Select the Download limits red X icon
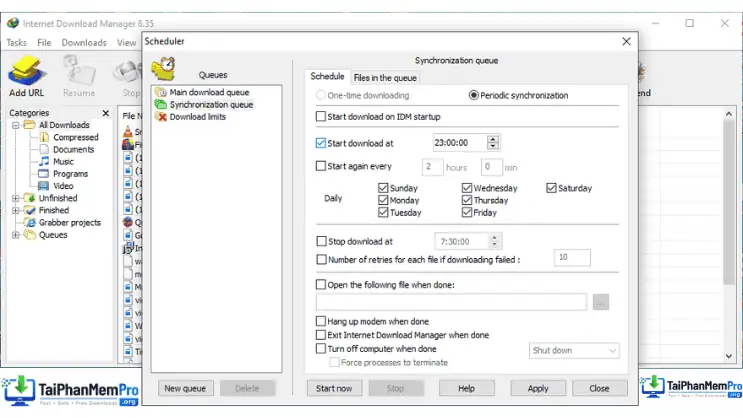 point(161,117)
